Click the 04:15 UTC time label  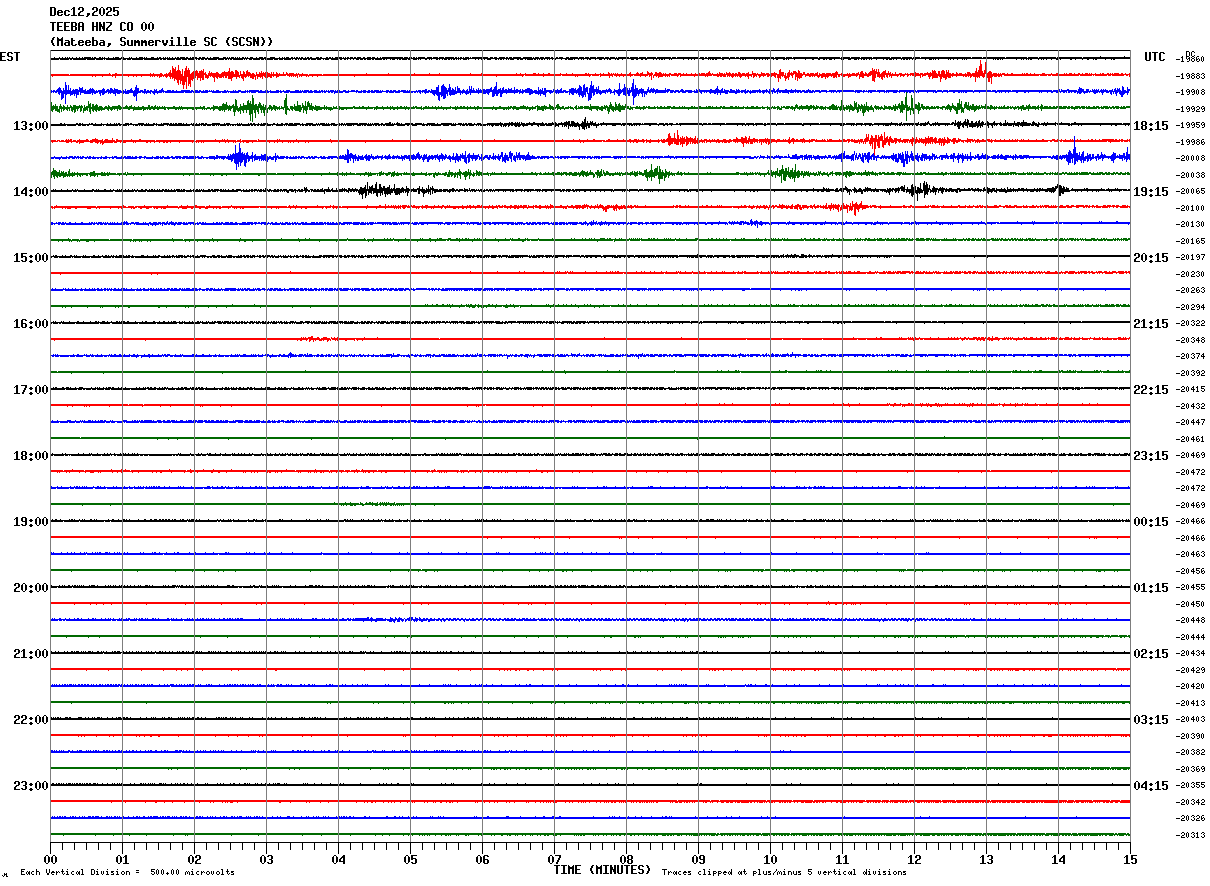click(1151, 786)
